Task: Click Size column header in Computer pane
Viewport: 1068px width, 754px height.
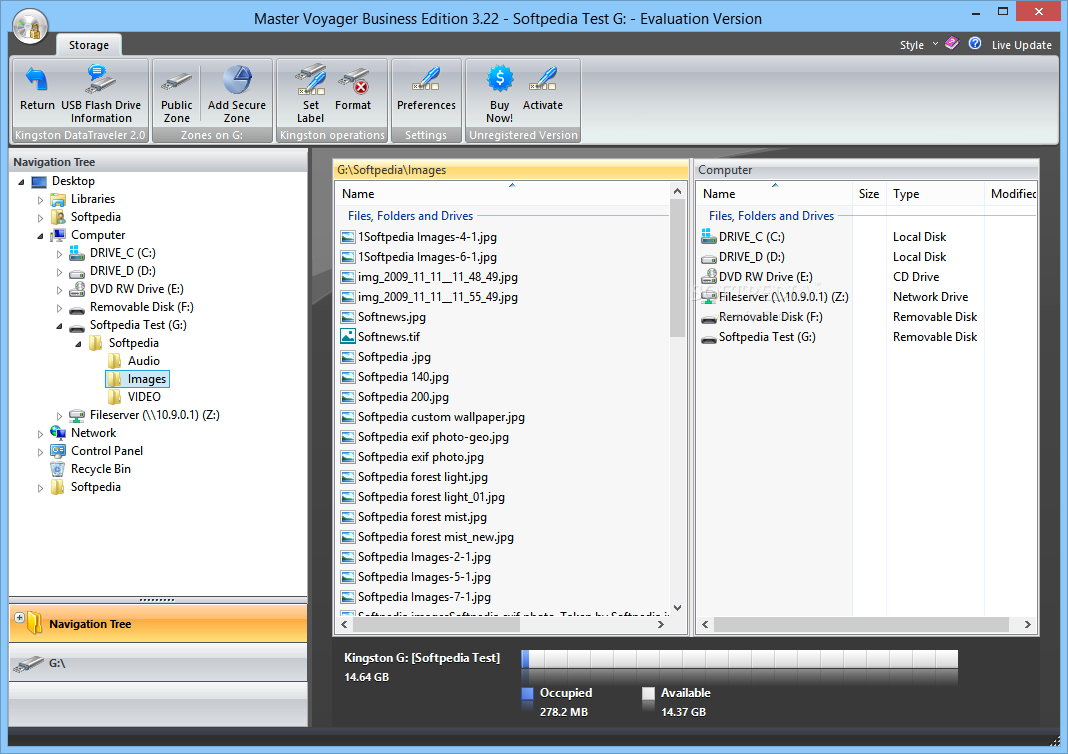Action: [x=868, y=193]
